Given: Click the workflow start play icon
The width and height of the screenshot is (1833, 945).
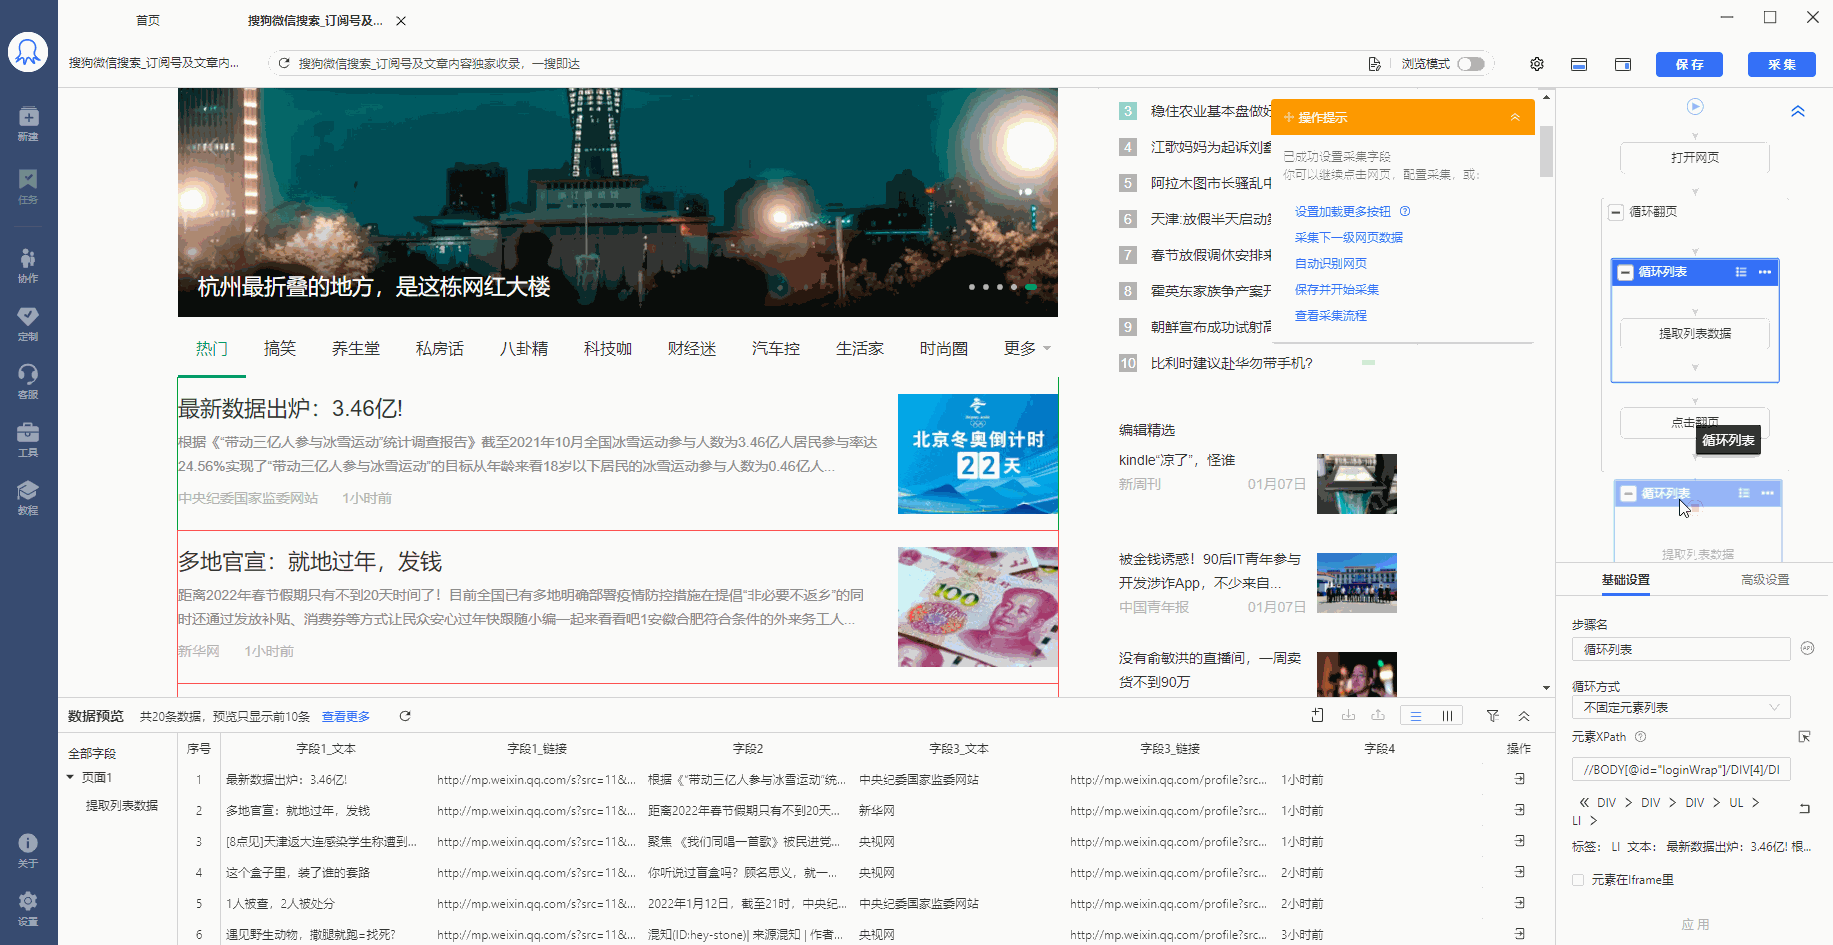Looking at the screenshot, I should point(1695,106).
